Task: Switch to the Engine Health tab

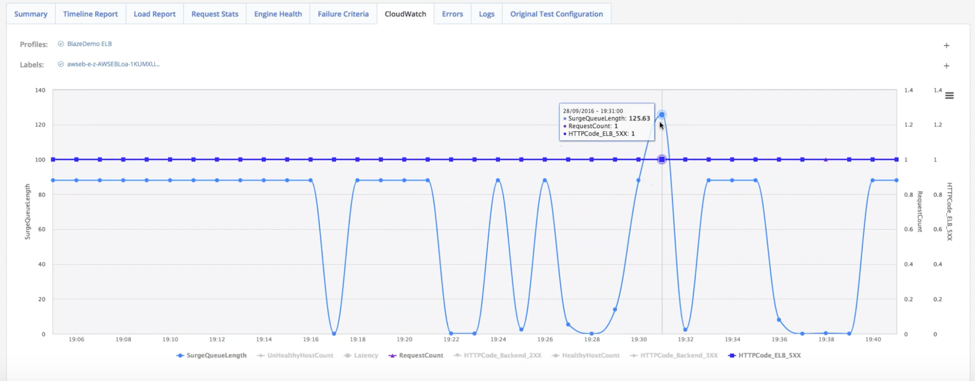Action: 278,14
